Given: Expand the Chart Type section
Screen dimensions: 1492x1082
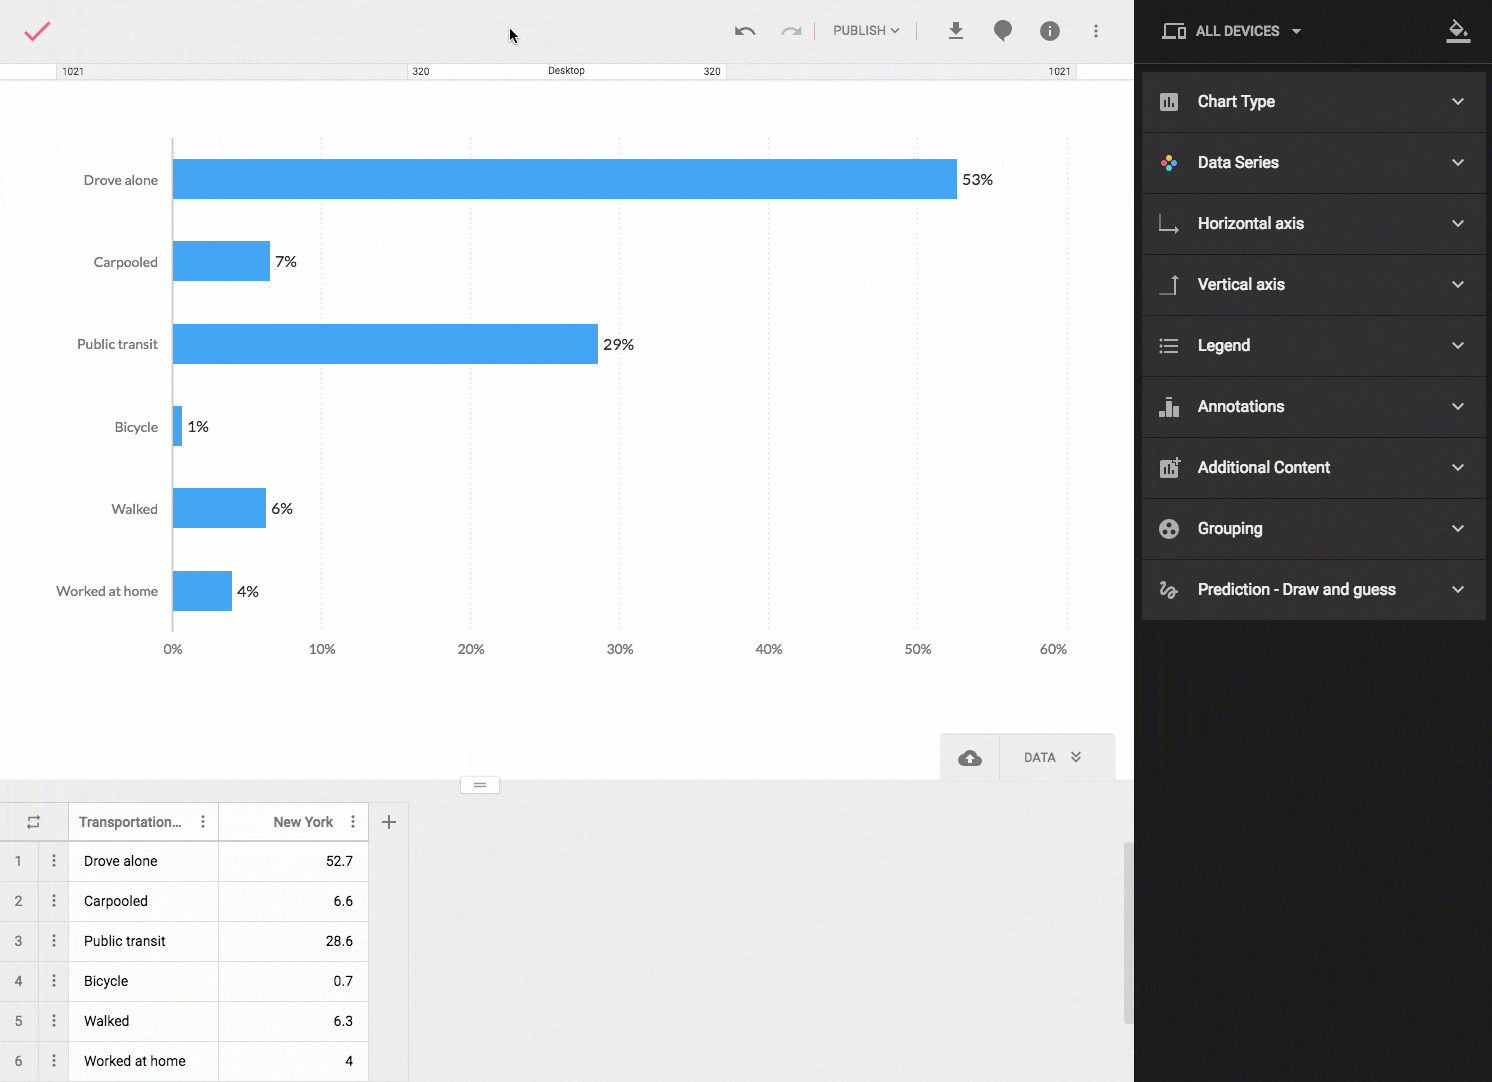Looking at the screenshot, I should pyautogui.click(x=1313, y=102).
